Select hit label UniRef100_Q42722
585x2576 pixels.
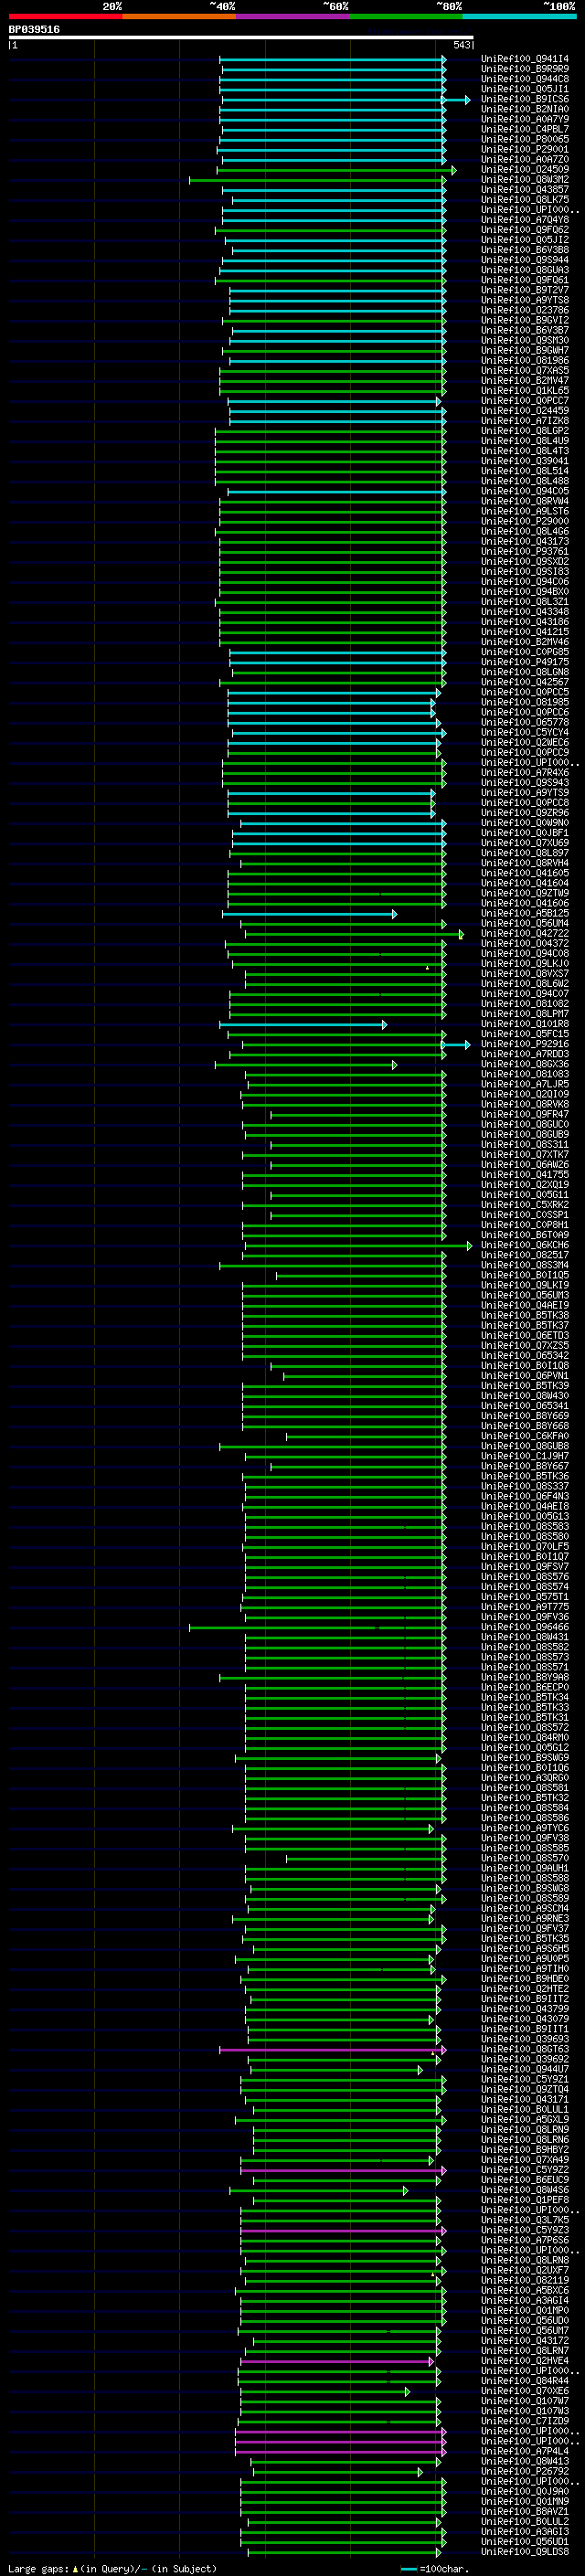[525, 934]
